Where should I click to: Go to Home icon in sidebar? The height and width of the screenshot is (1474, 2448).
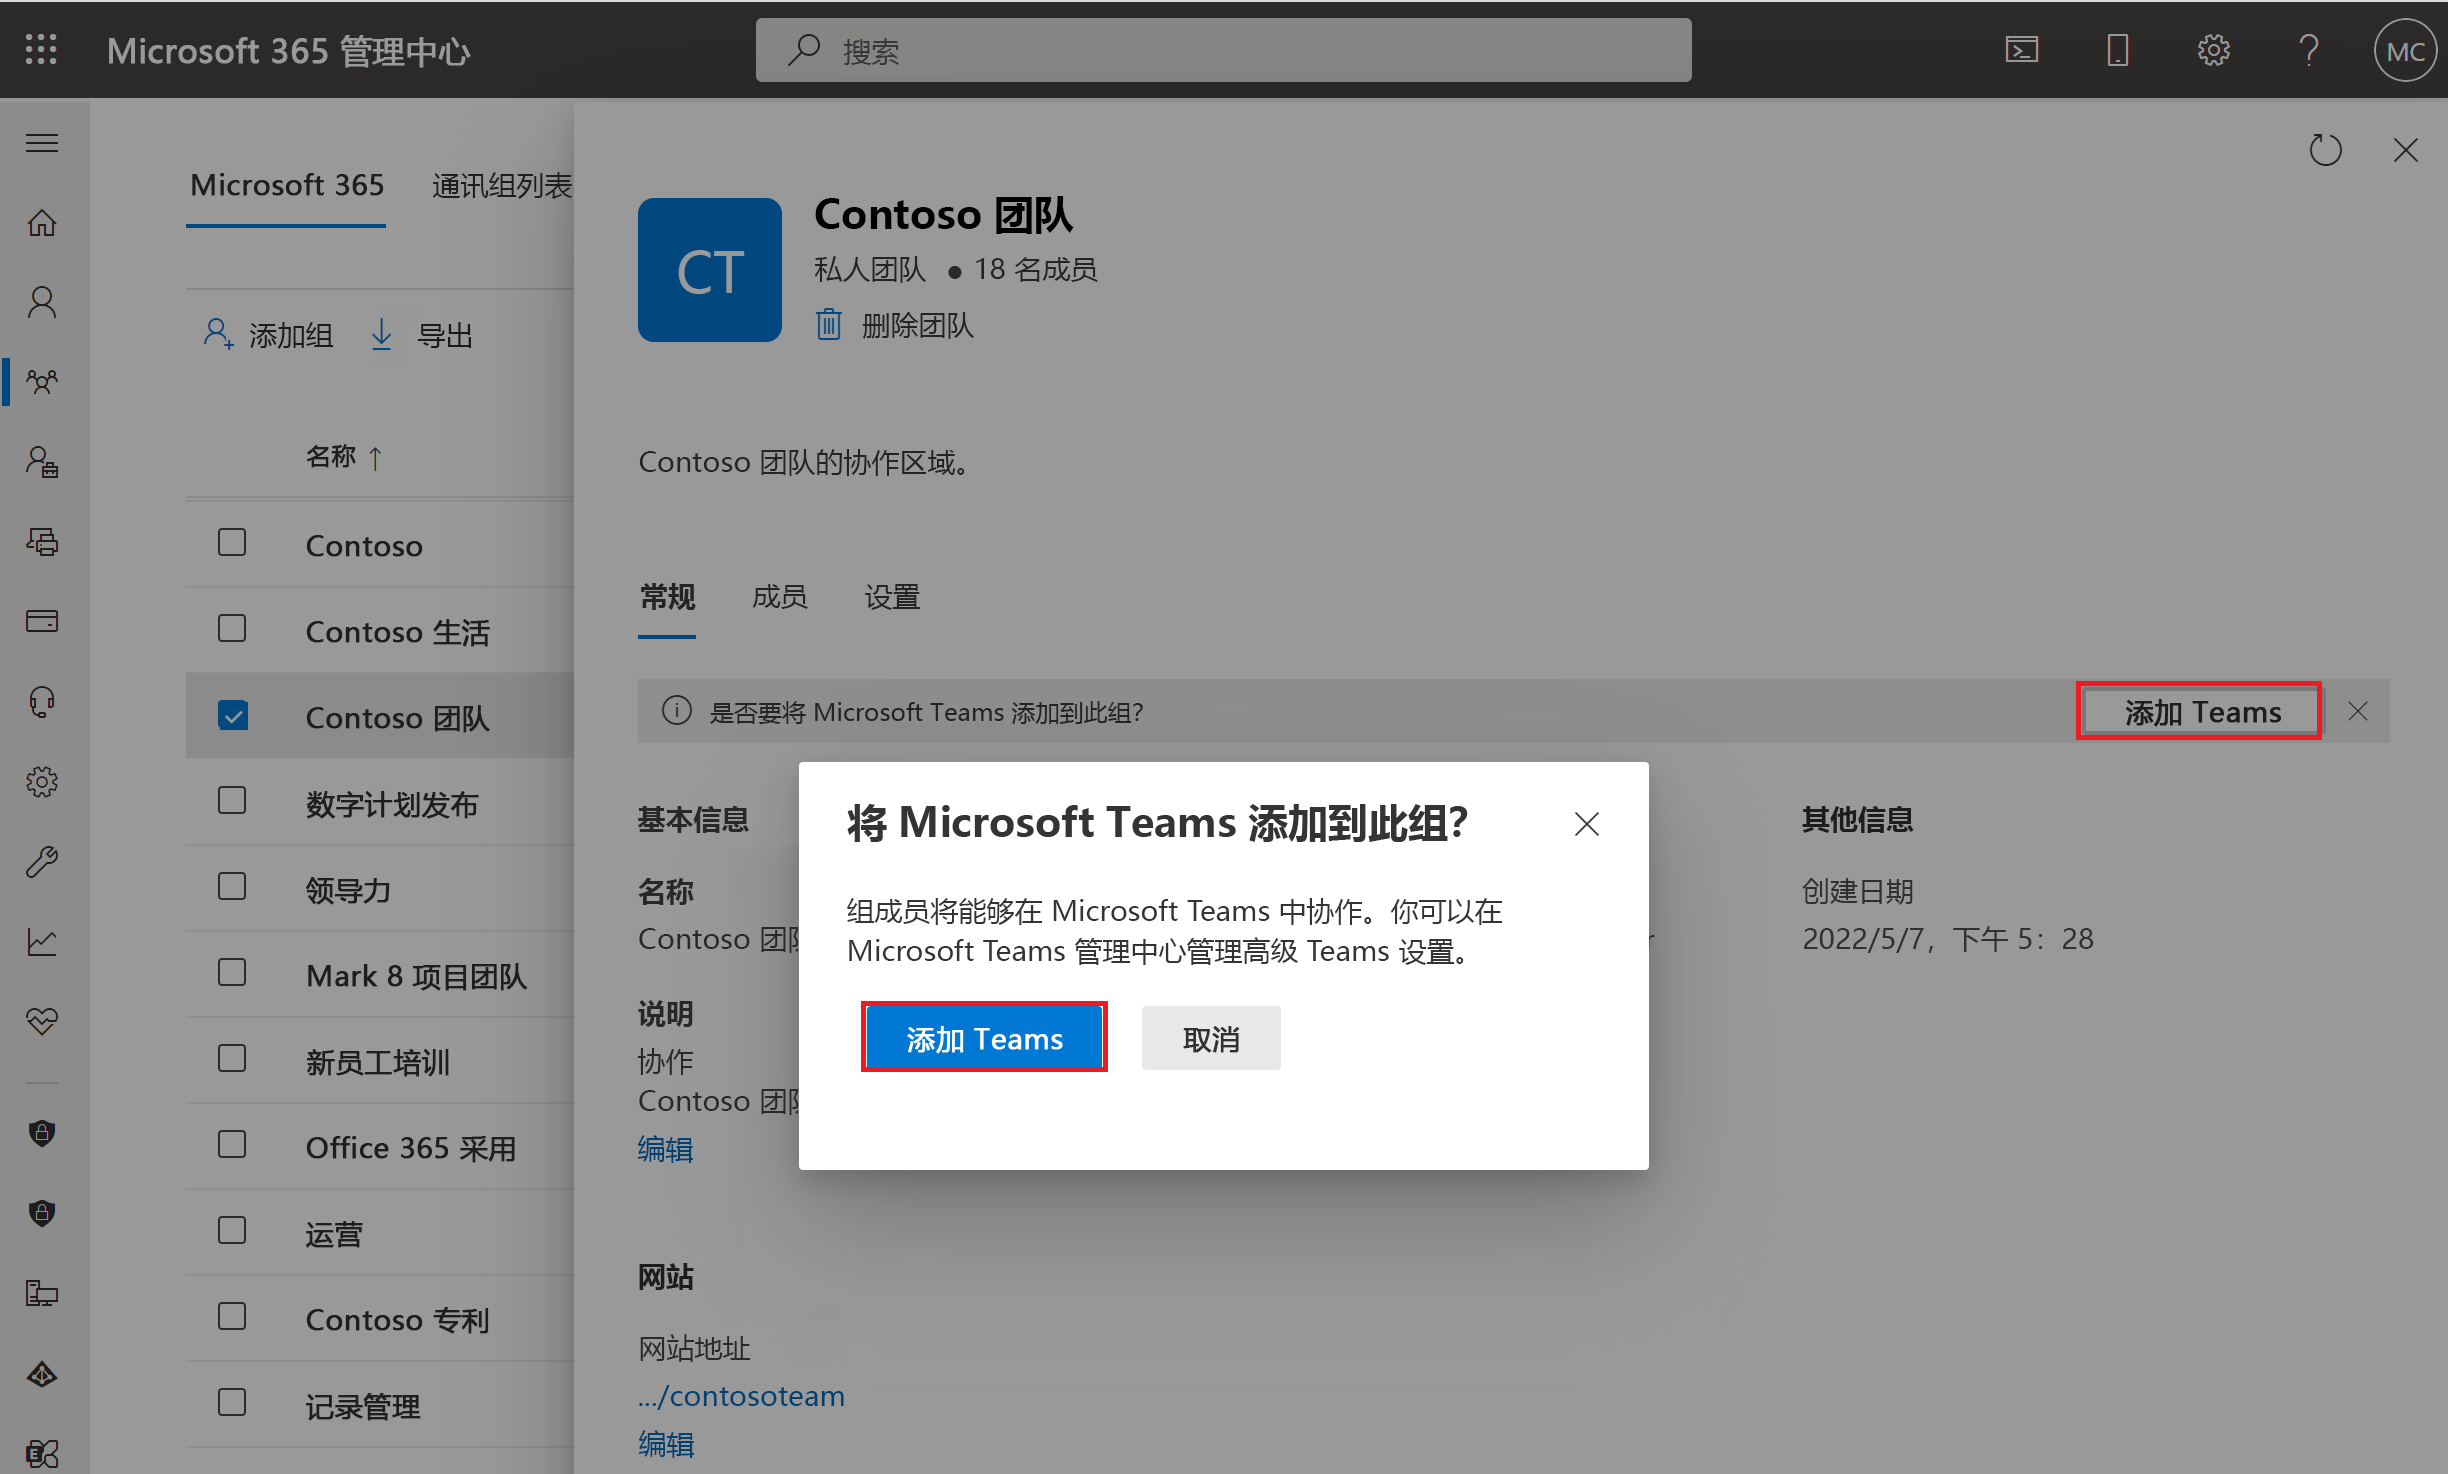click(x=42, y=222)
